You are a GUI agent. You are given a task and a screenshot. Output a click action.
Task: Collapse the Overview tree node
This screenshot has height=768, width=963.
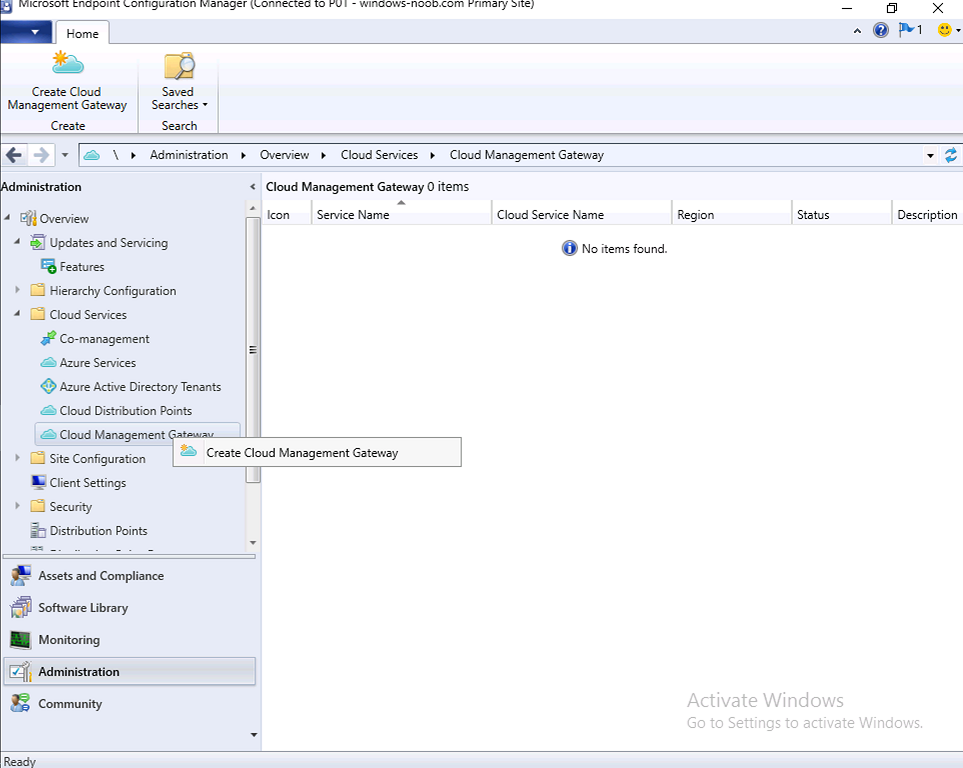click(7, 217)
